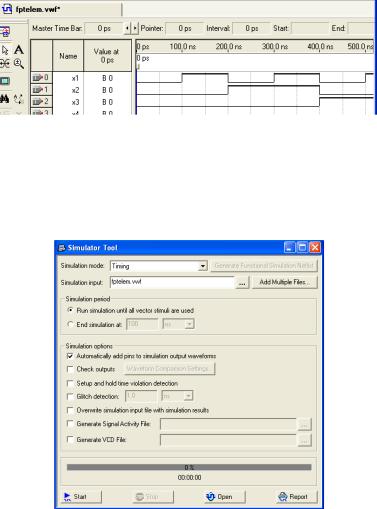
Task: Open the End simulation time unit dropdown
Action: click(189, 324)
